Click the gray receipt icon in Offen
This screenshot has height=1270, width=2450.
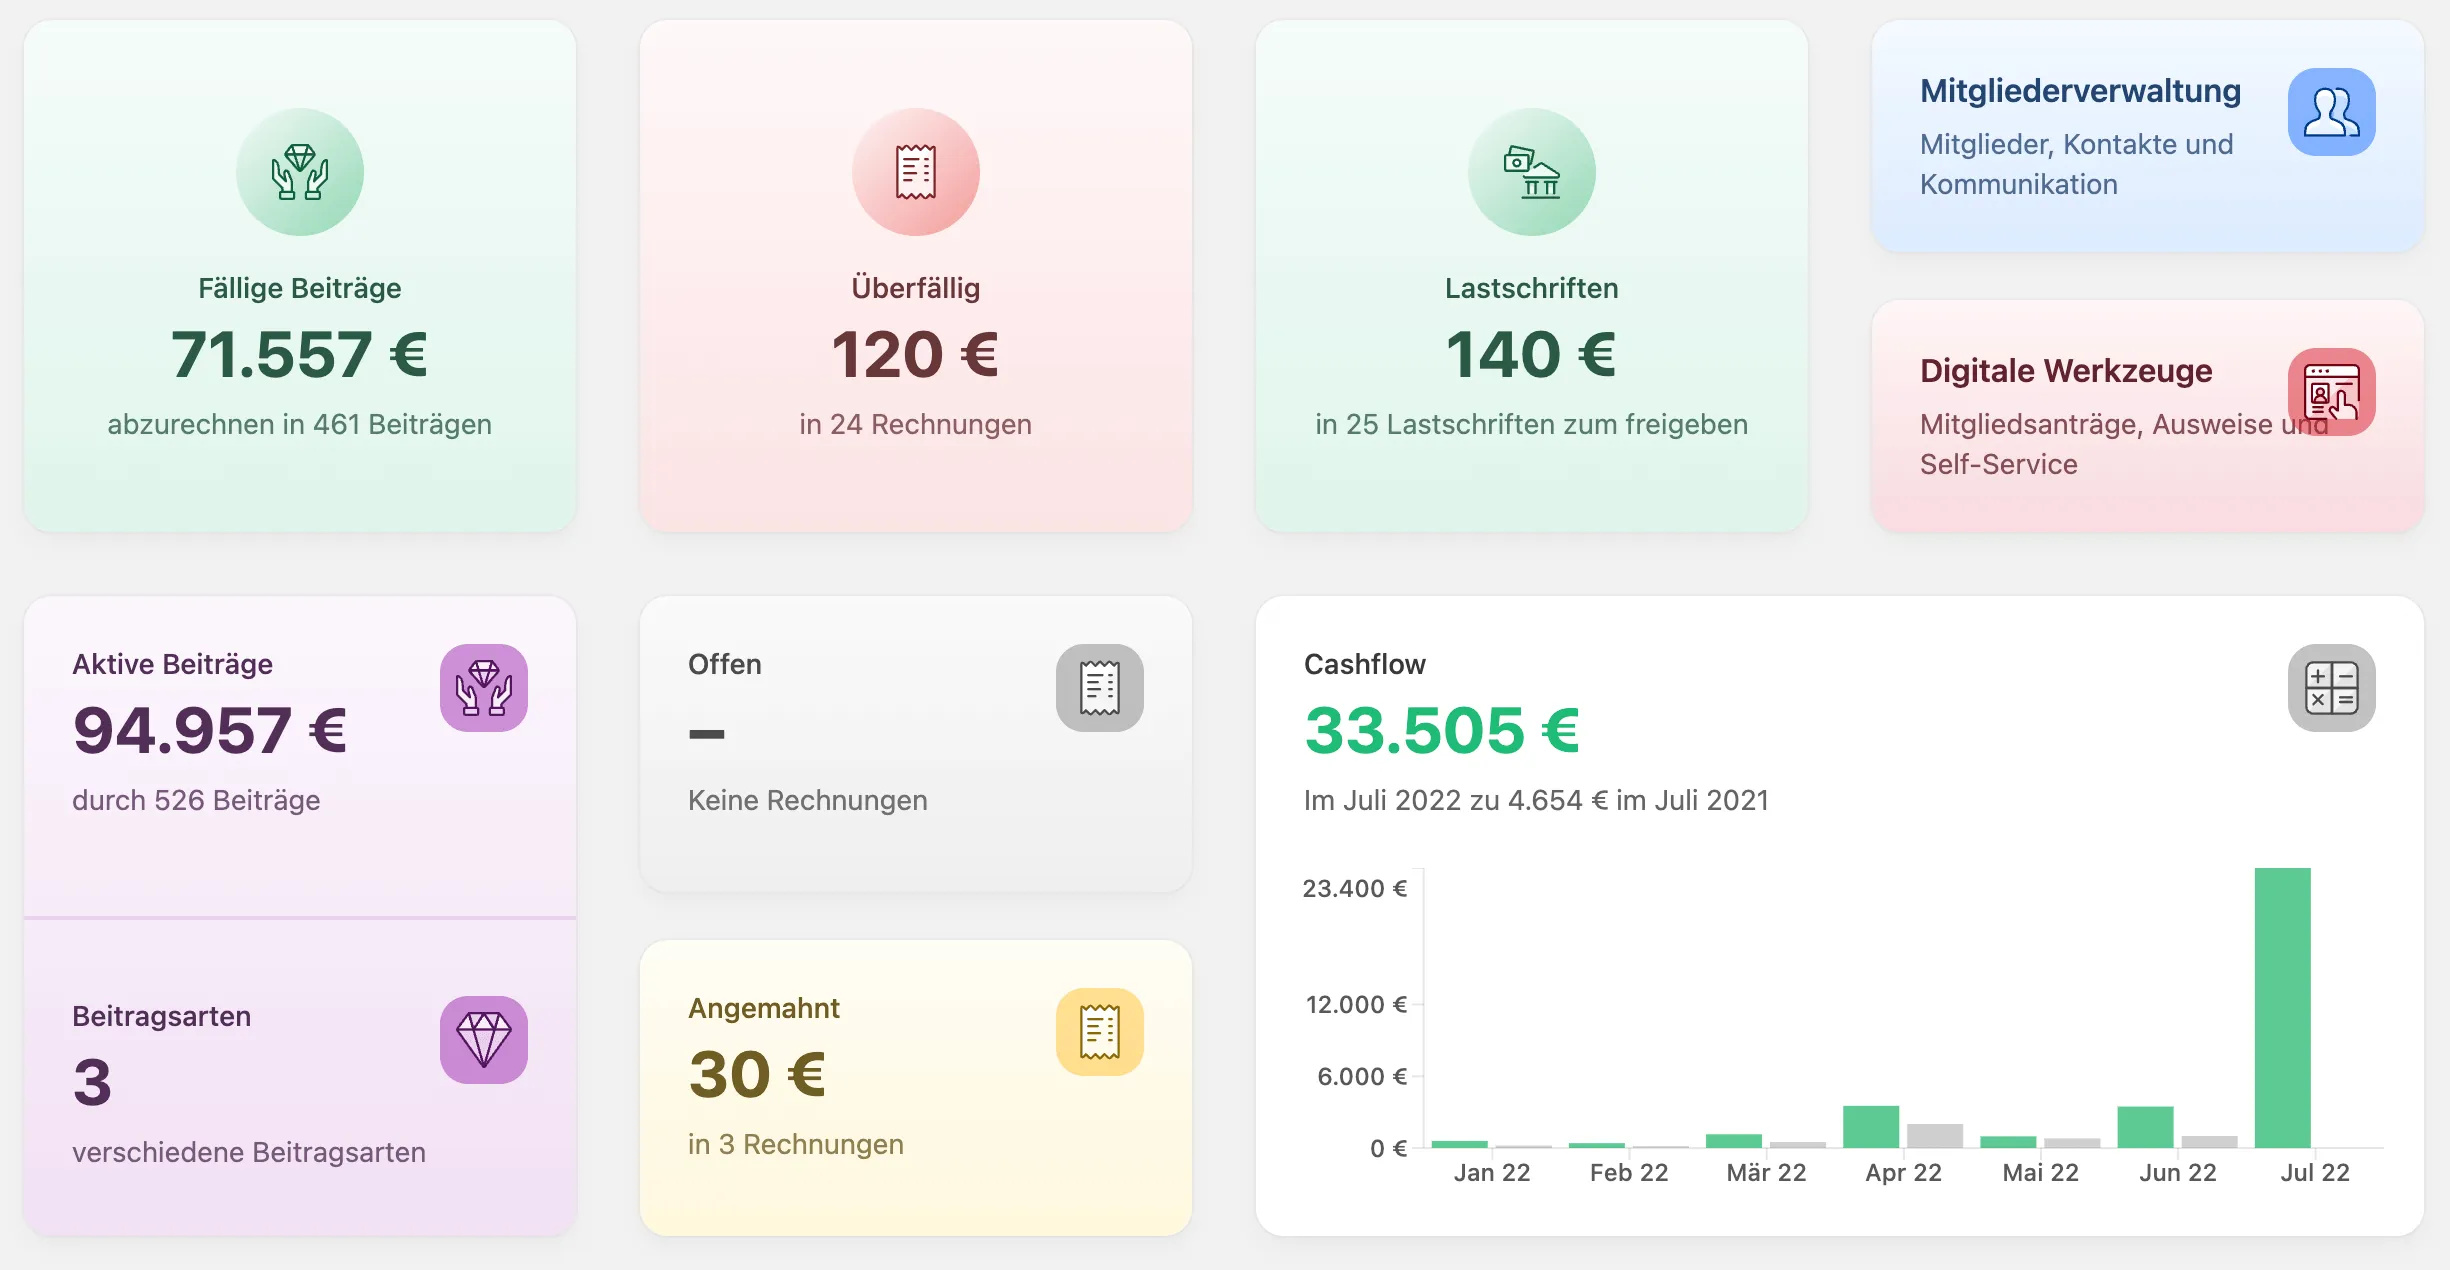[1100, 688]
